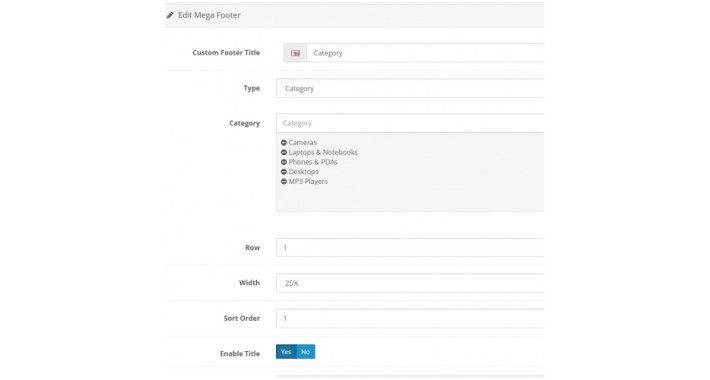This screenshot has width=710, height=380.
Task: Click the language flag icon before Custom Footer Title
Action: (x=295, y=53)
